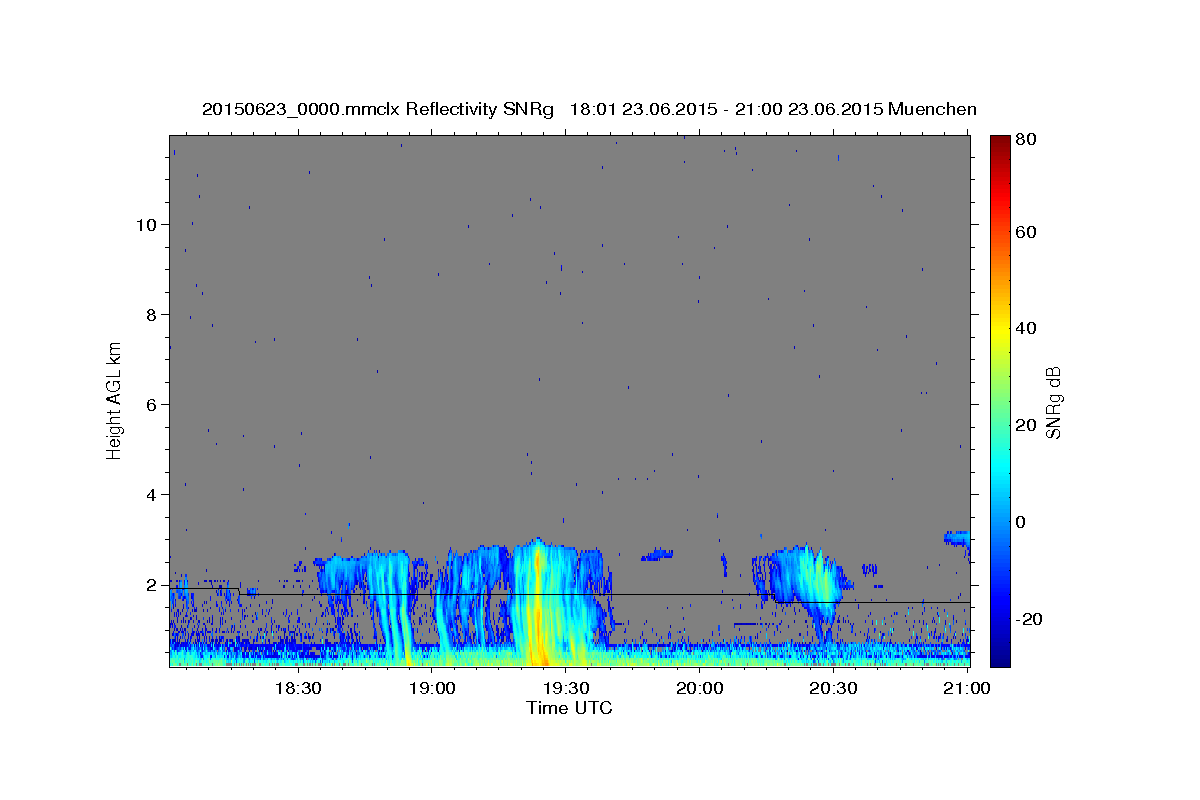The image size is (1200, 800).
Task: Click the height tick label 10
Action: tap(147, 225)
